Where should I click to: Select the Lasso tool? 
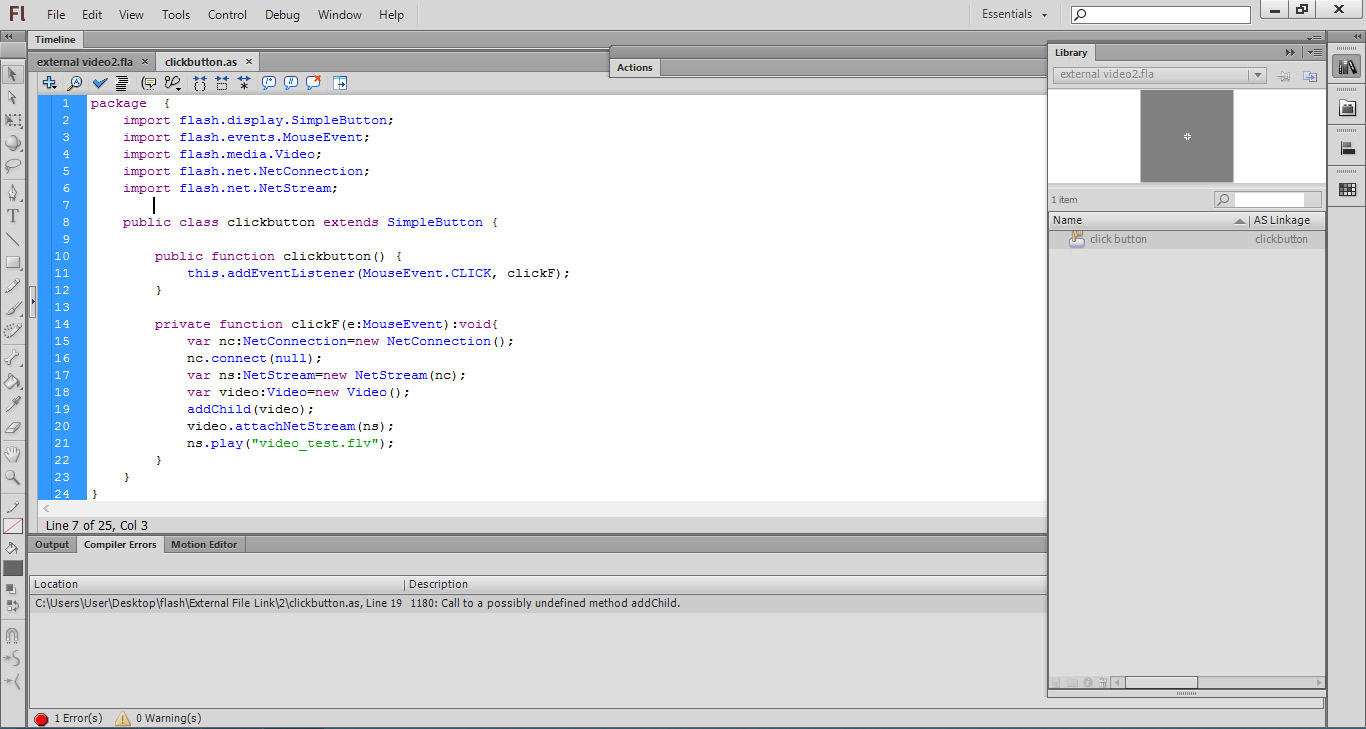point(13,166)
